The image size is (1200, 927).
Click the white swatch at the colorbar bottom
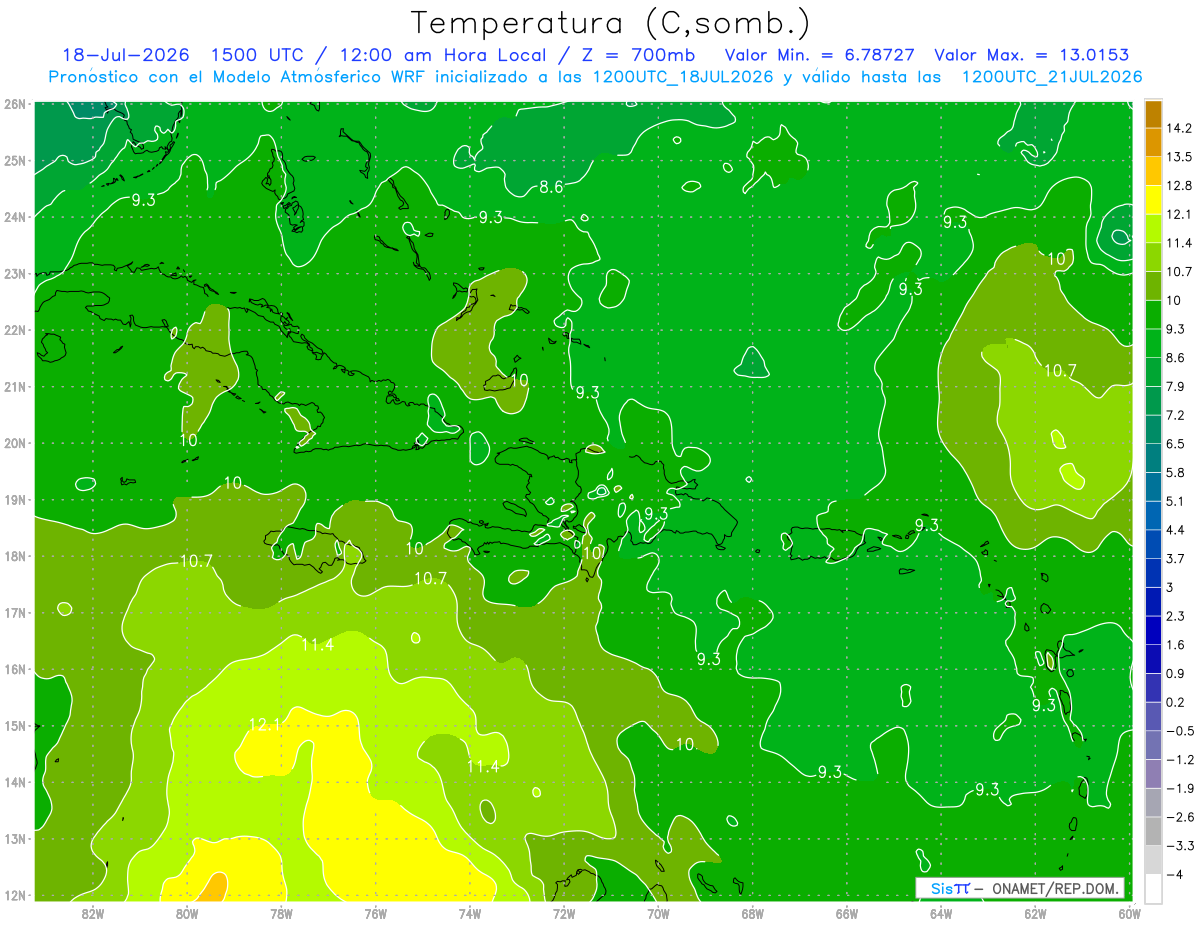1153,888
